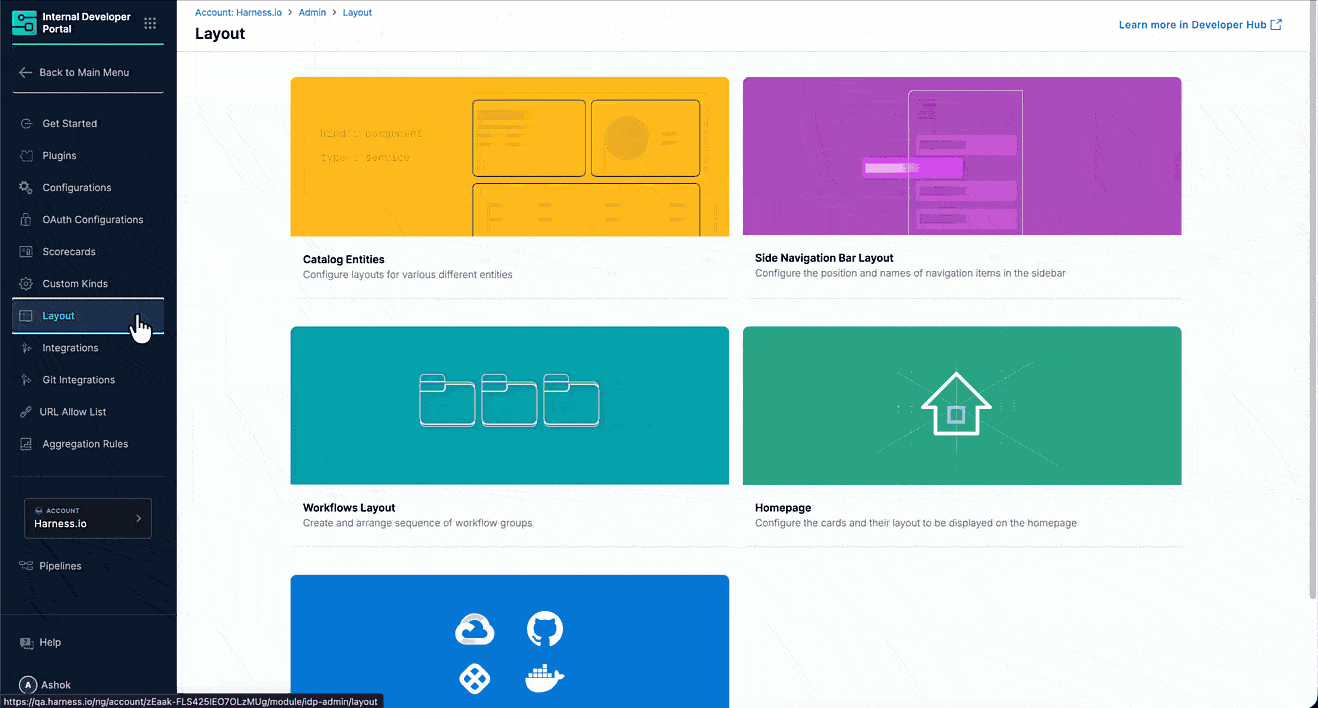The image size is (1318, 708).
Task: Select the Plugins sidebar icon
Action: coord(24,155)
